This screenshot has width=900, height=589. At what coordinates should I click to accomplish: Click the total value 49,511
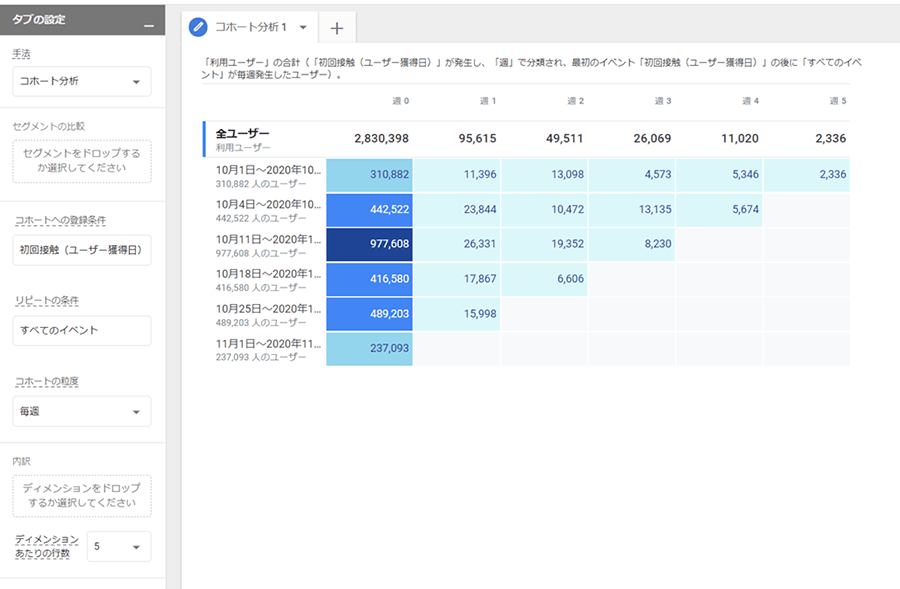(564, 138)
